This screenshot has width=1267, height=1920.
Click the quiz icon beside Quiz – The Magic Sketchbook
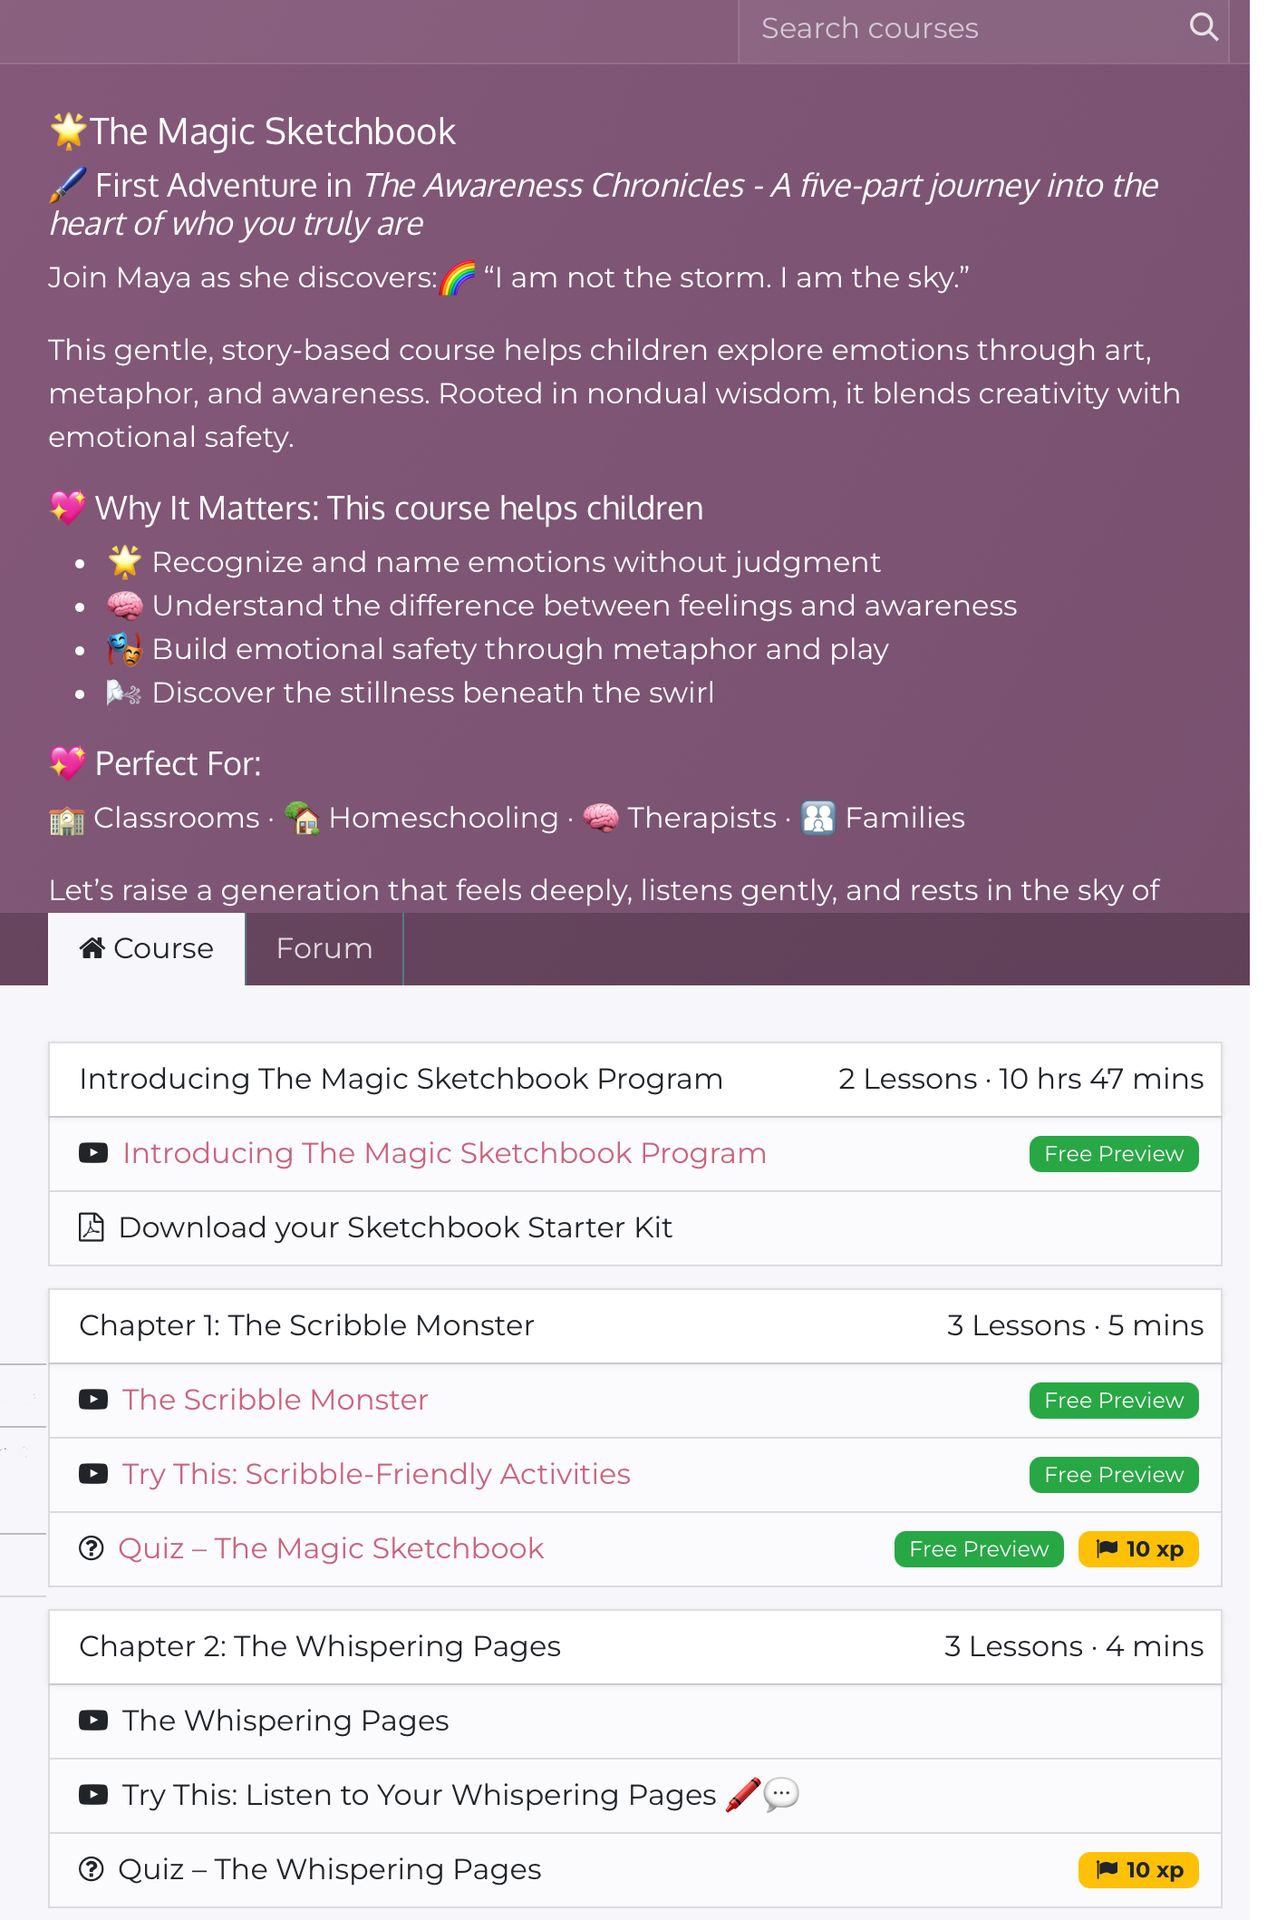coord(91,1549)
